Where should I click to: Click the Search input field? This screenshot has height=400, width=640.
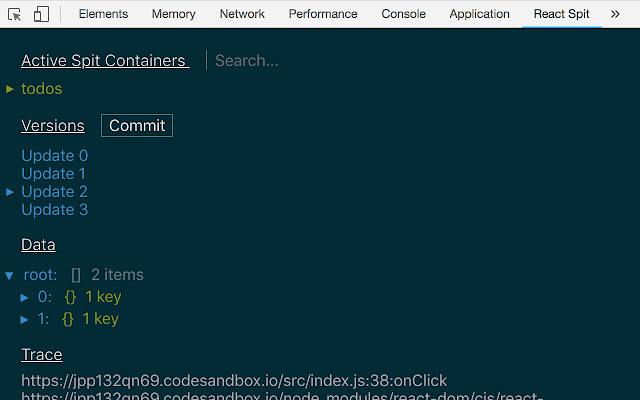tap(300, 61)
